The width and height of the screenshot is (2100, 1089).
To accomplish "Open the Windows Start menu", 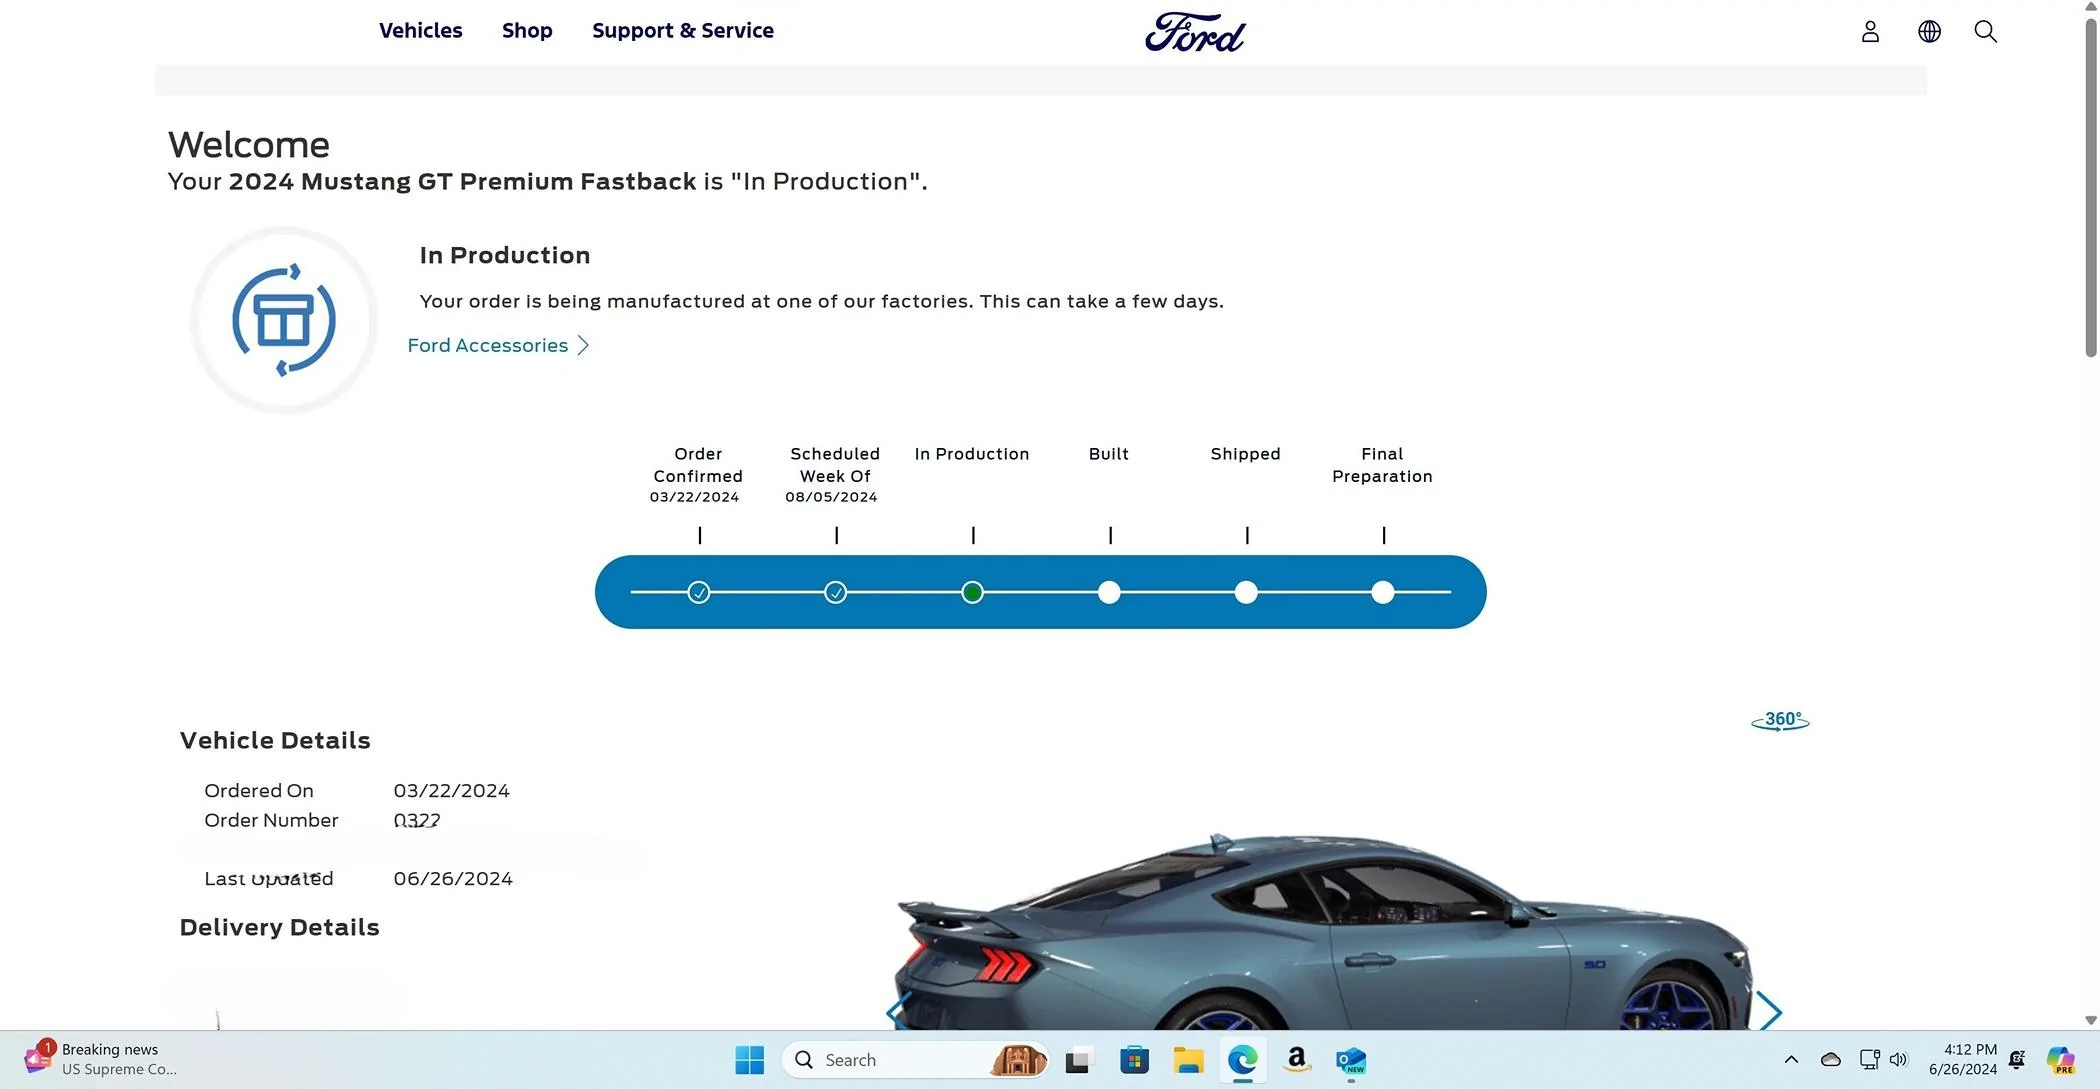I will (749, 1060).
